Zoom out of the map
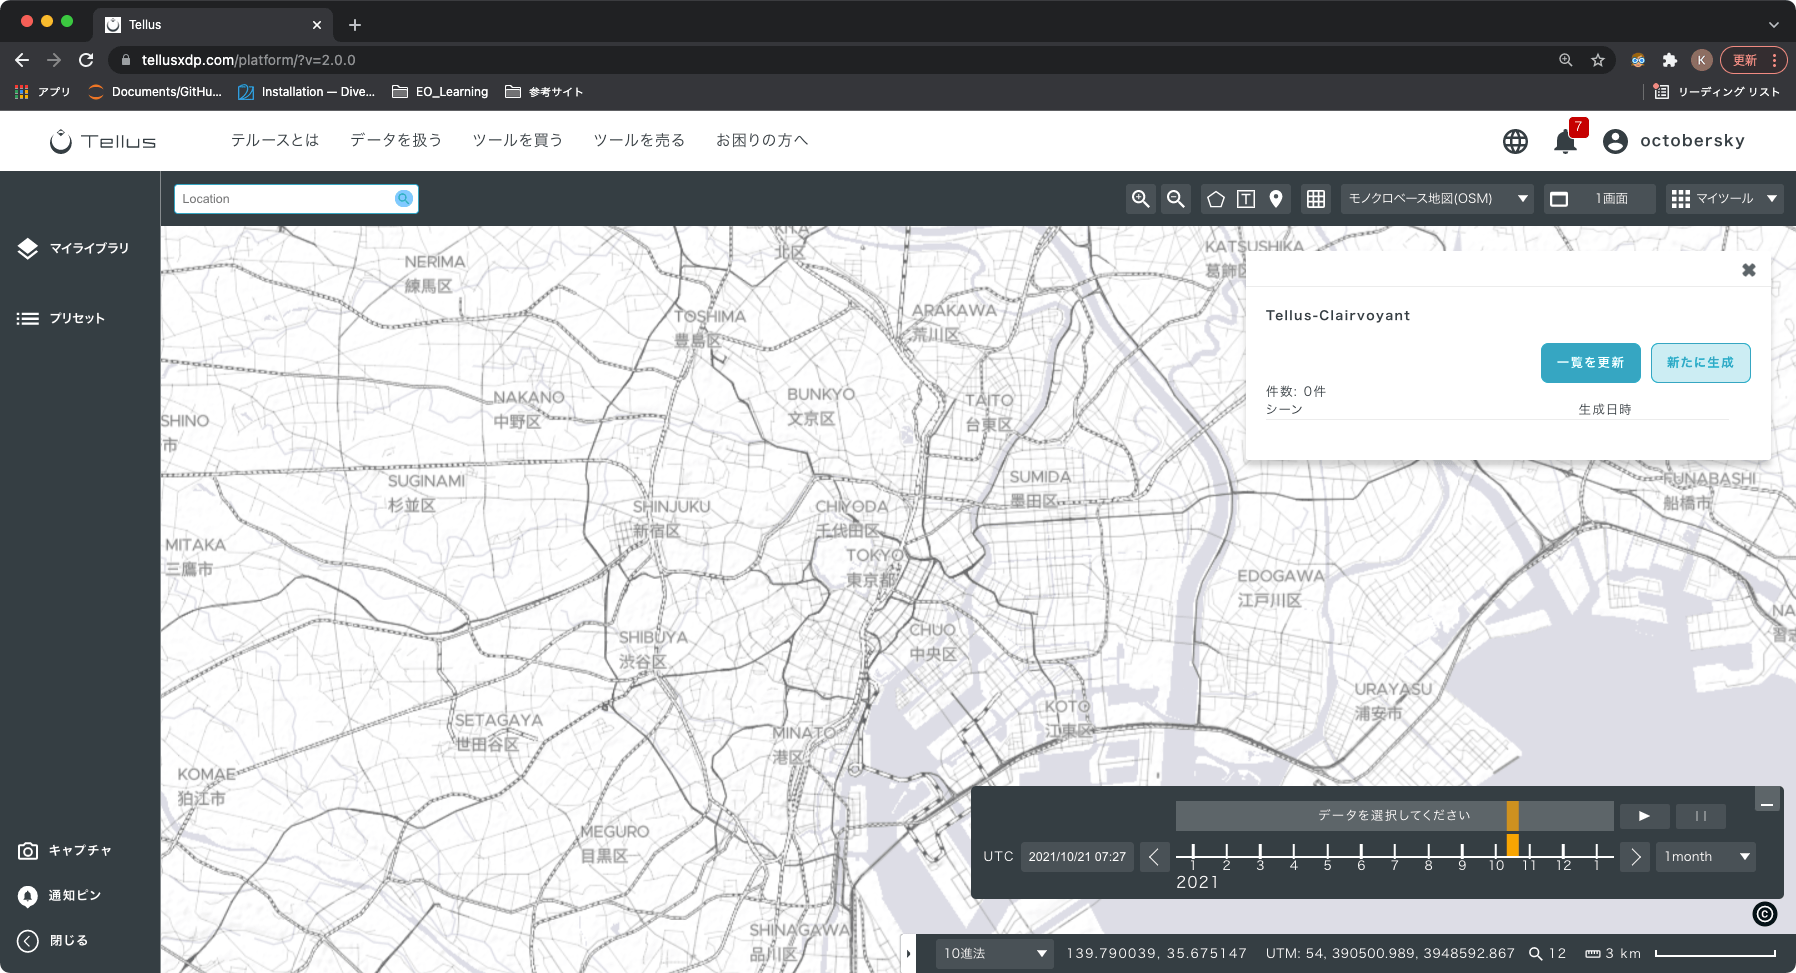Viewport: 1796px width, 973px height. pos(1177,199)
